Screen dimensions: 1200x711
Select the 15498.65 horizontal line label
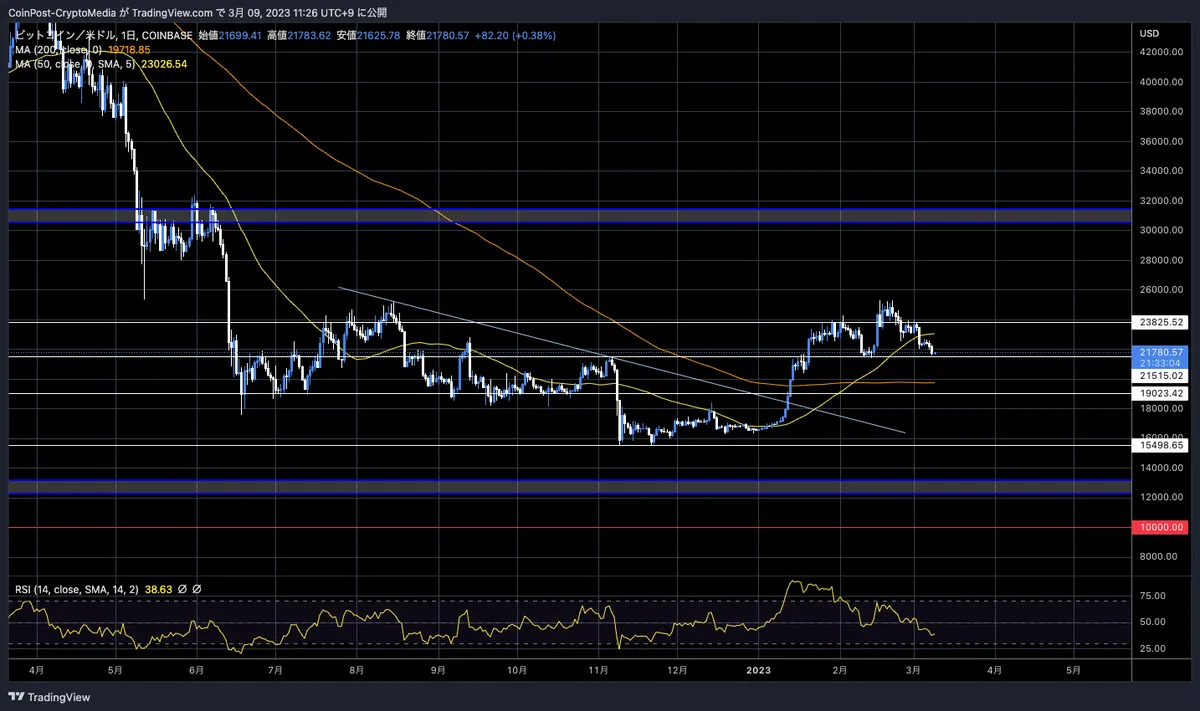click(1160, 446)
